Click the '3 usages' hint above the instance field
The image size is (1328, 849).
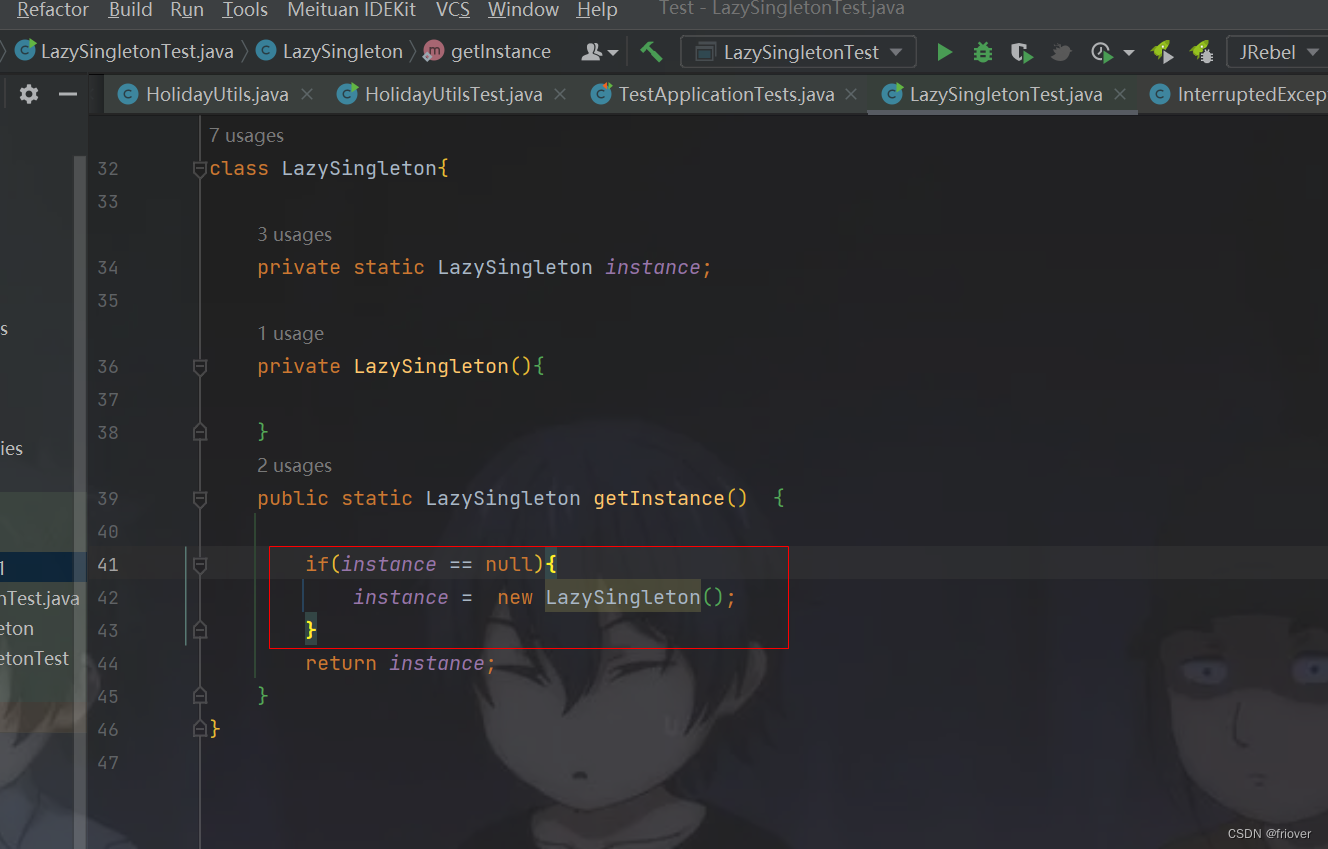pos(294,235)
